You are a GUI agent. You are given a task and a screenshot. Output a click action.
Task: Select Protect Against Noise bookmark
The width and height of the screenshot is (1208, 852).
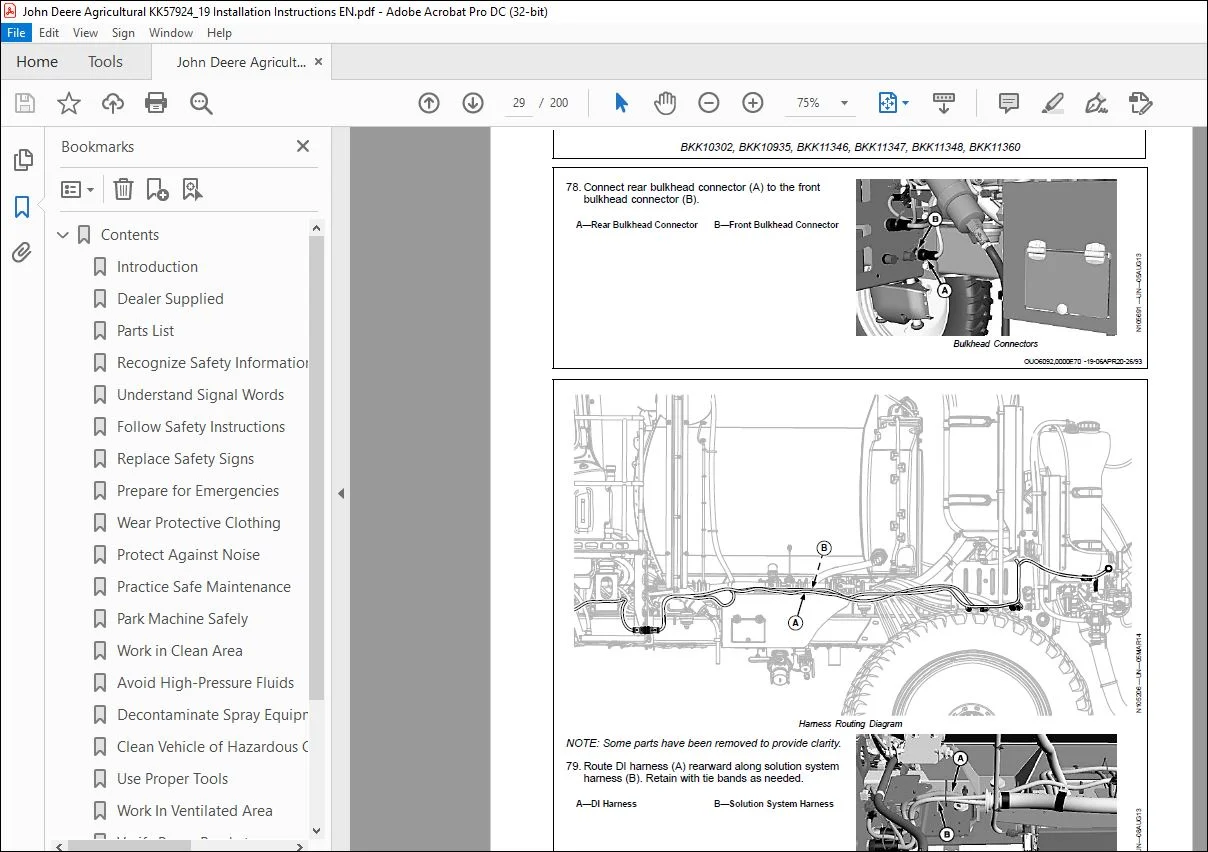coord(188,555)
